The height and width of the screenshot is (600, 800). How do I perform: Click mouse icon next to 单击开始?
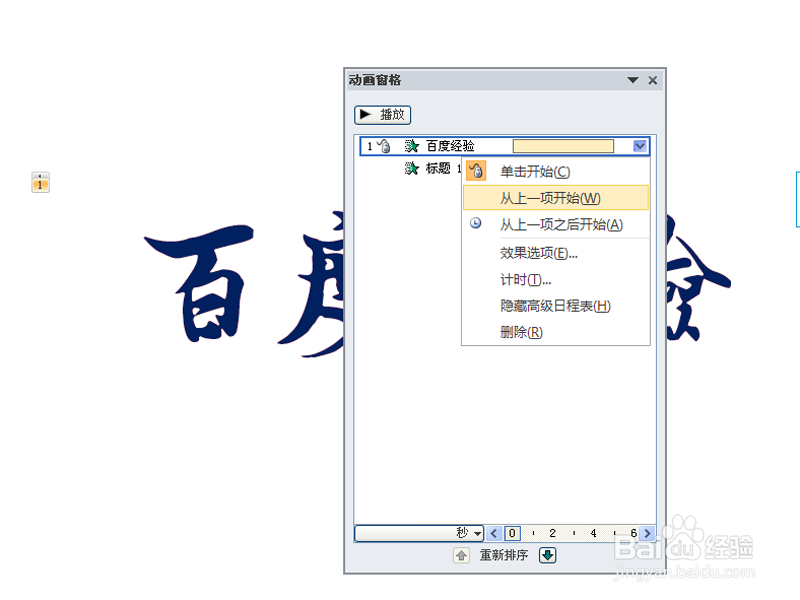tap(476, 171)
